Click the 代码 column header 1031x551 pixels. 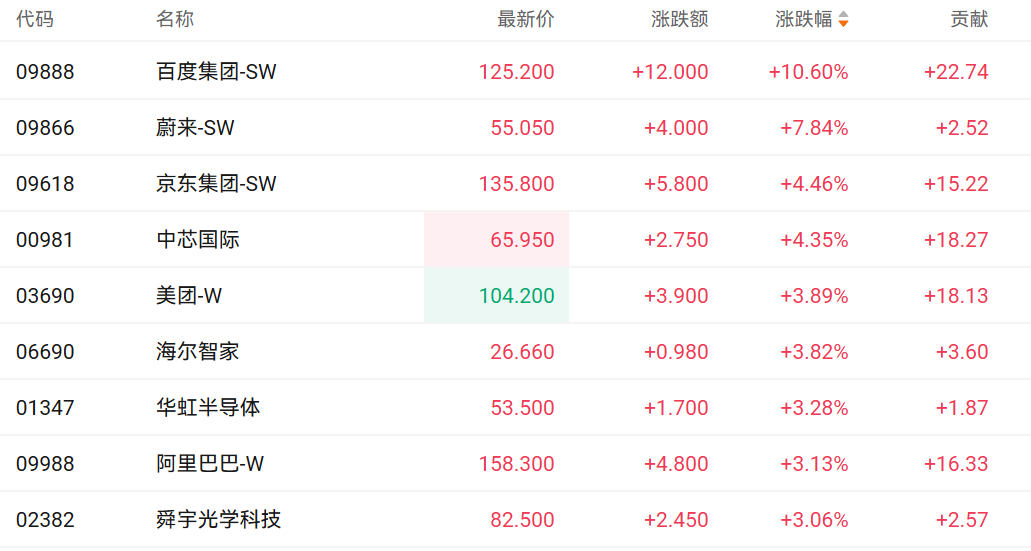click(x=35, y=19)
